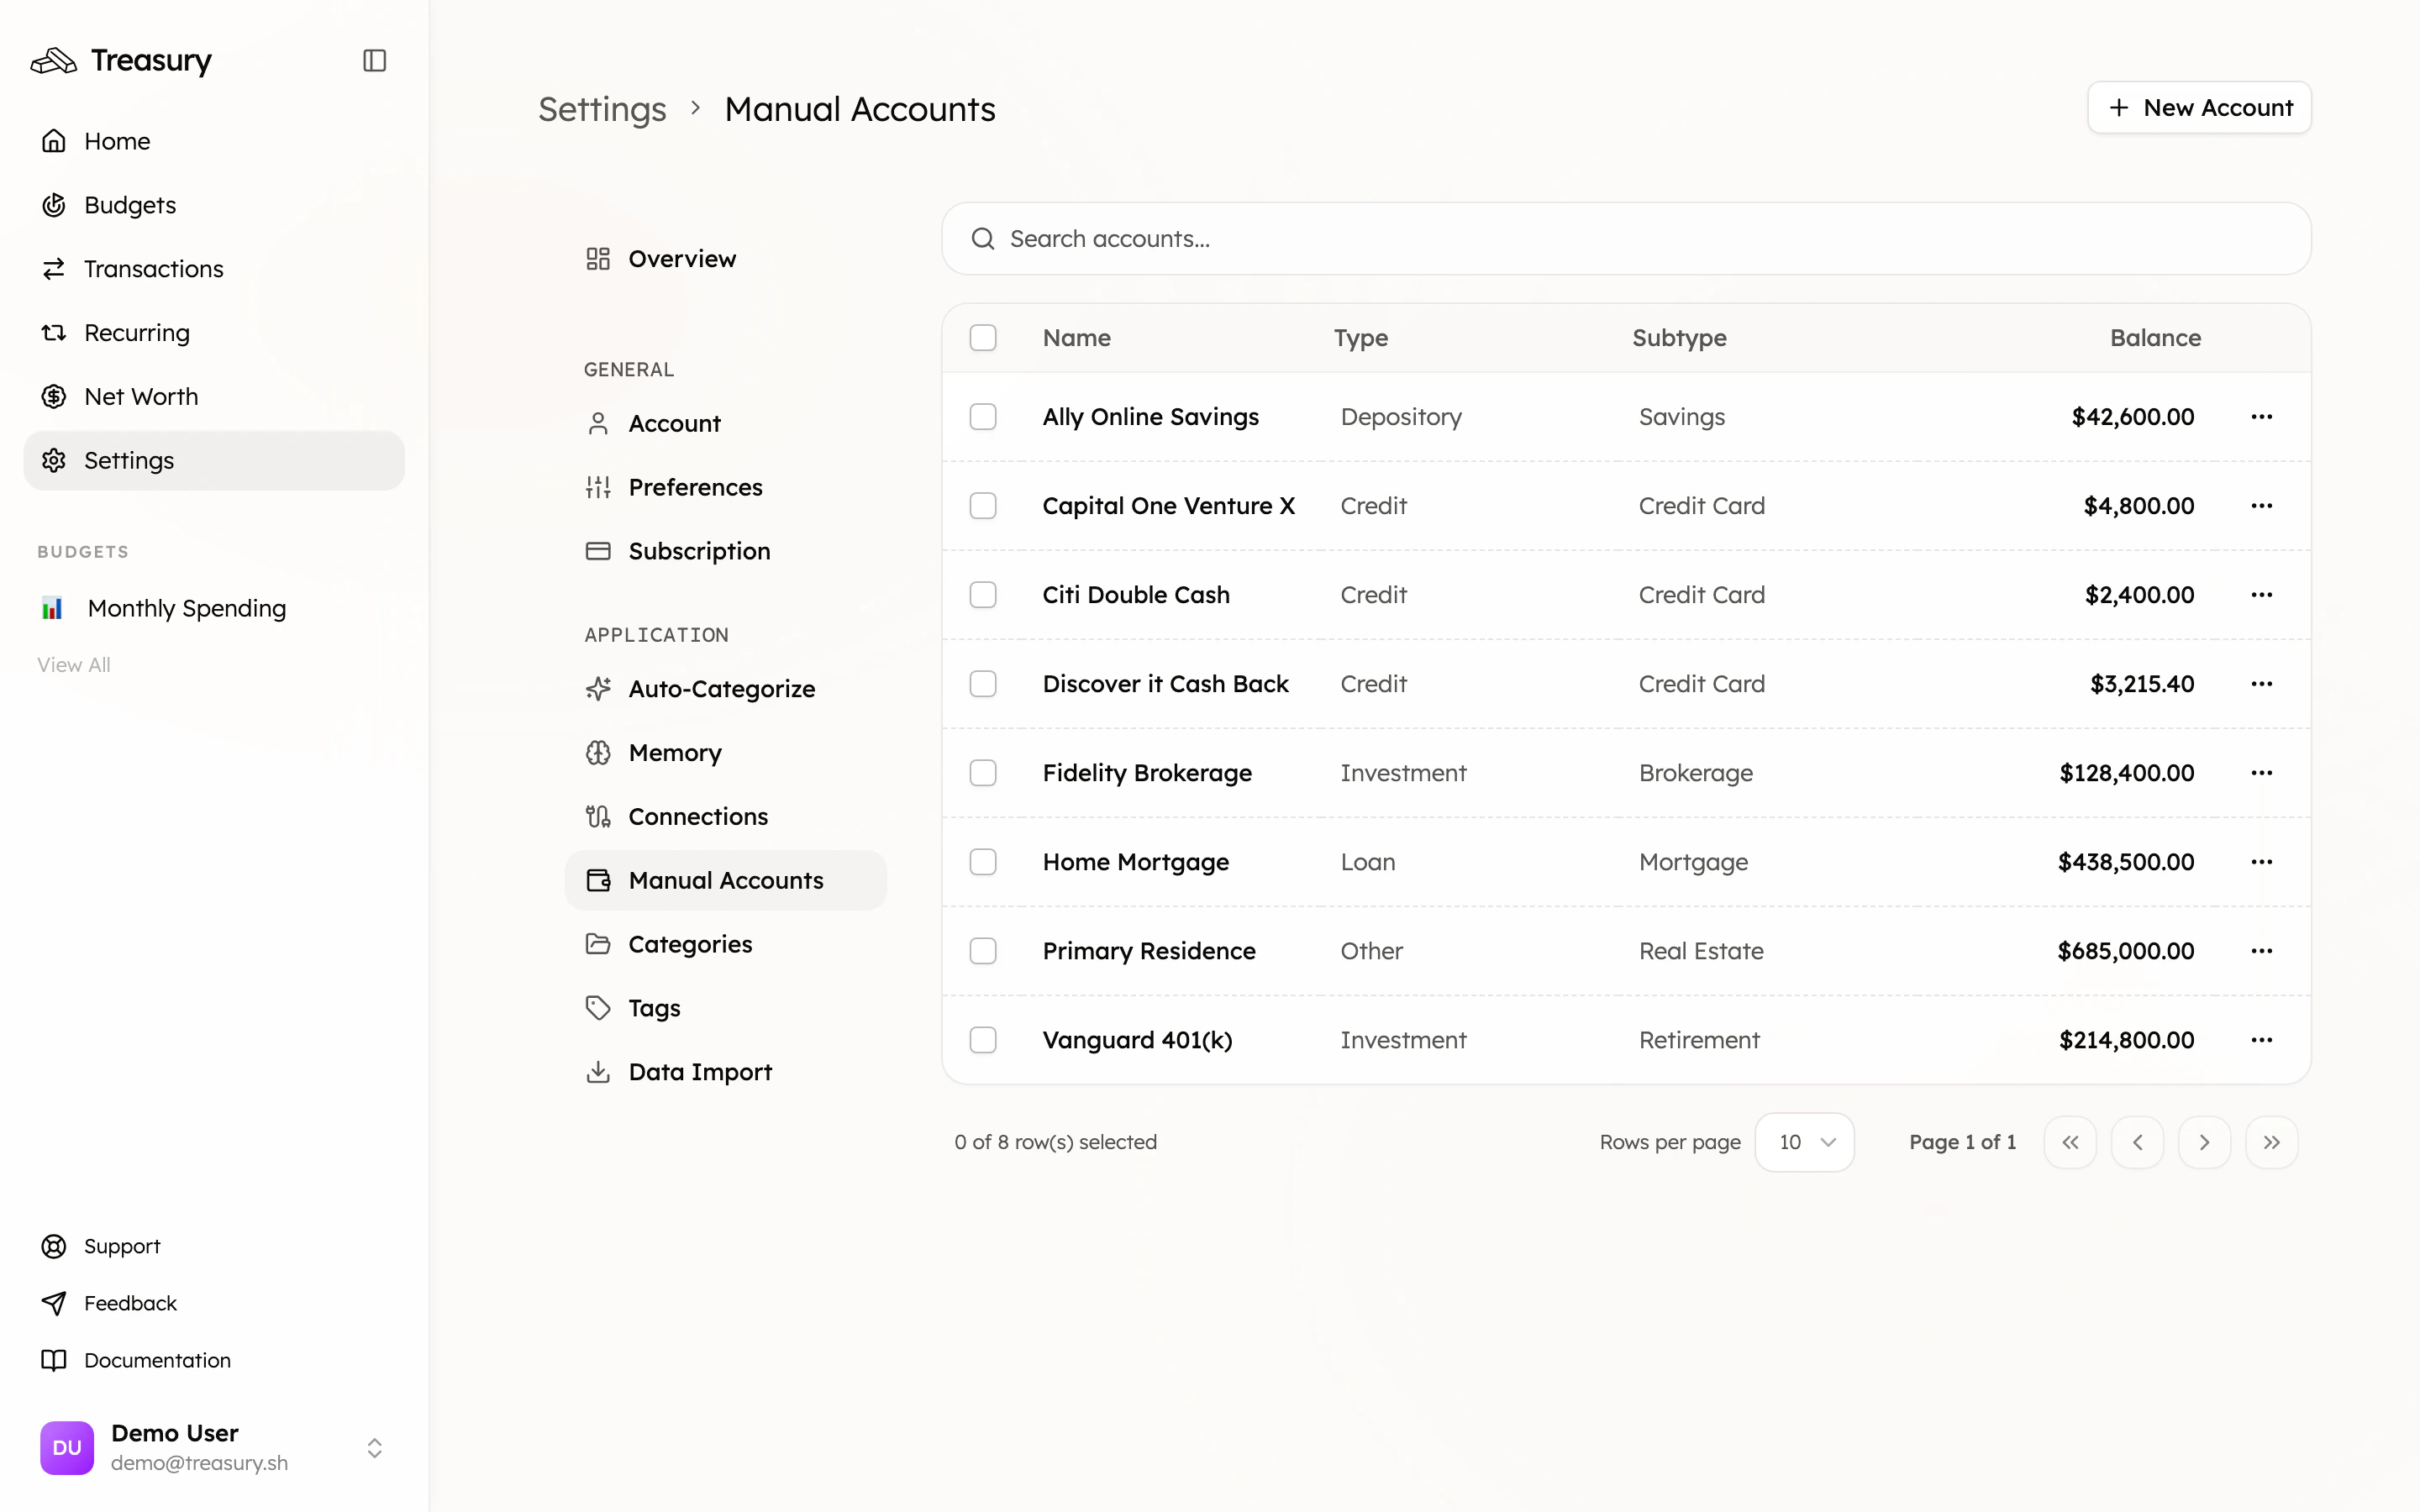Click the Overview grid icon

[x=598, y=259]
